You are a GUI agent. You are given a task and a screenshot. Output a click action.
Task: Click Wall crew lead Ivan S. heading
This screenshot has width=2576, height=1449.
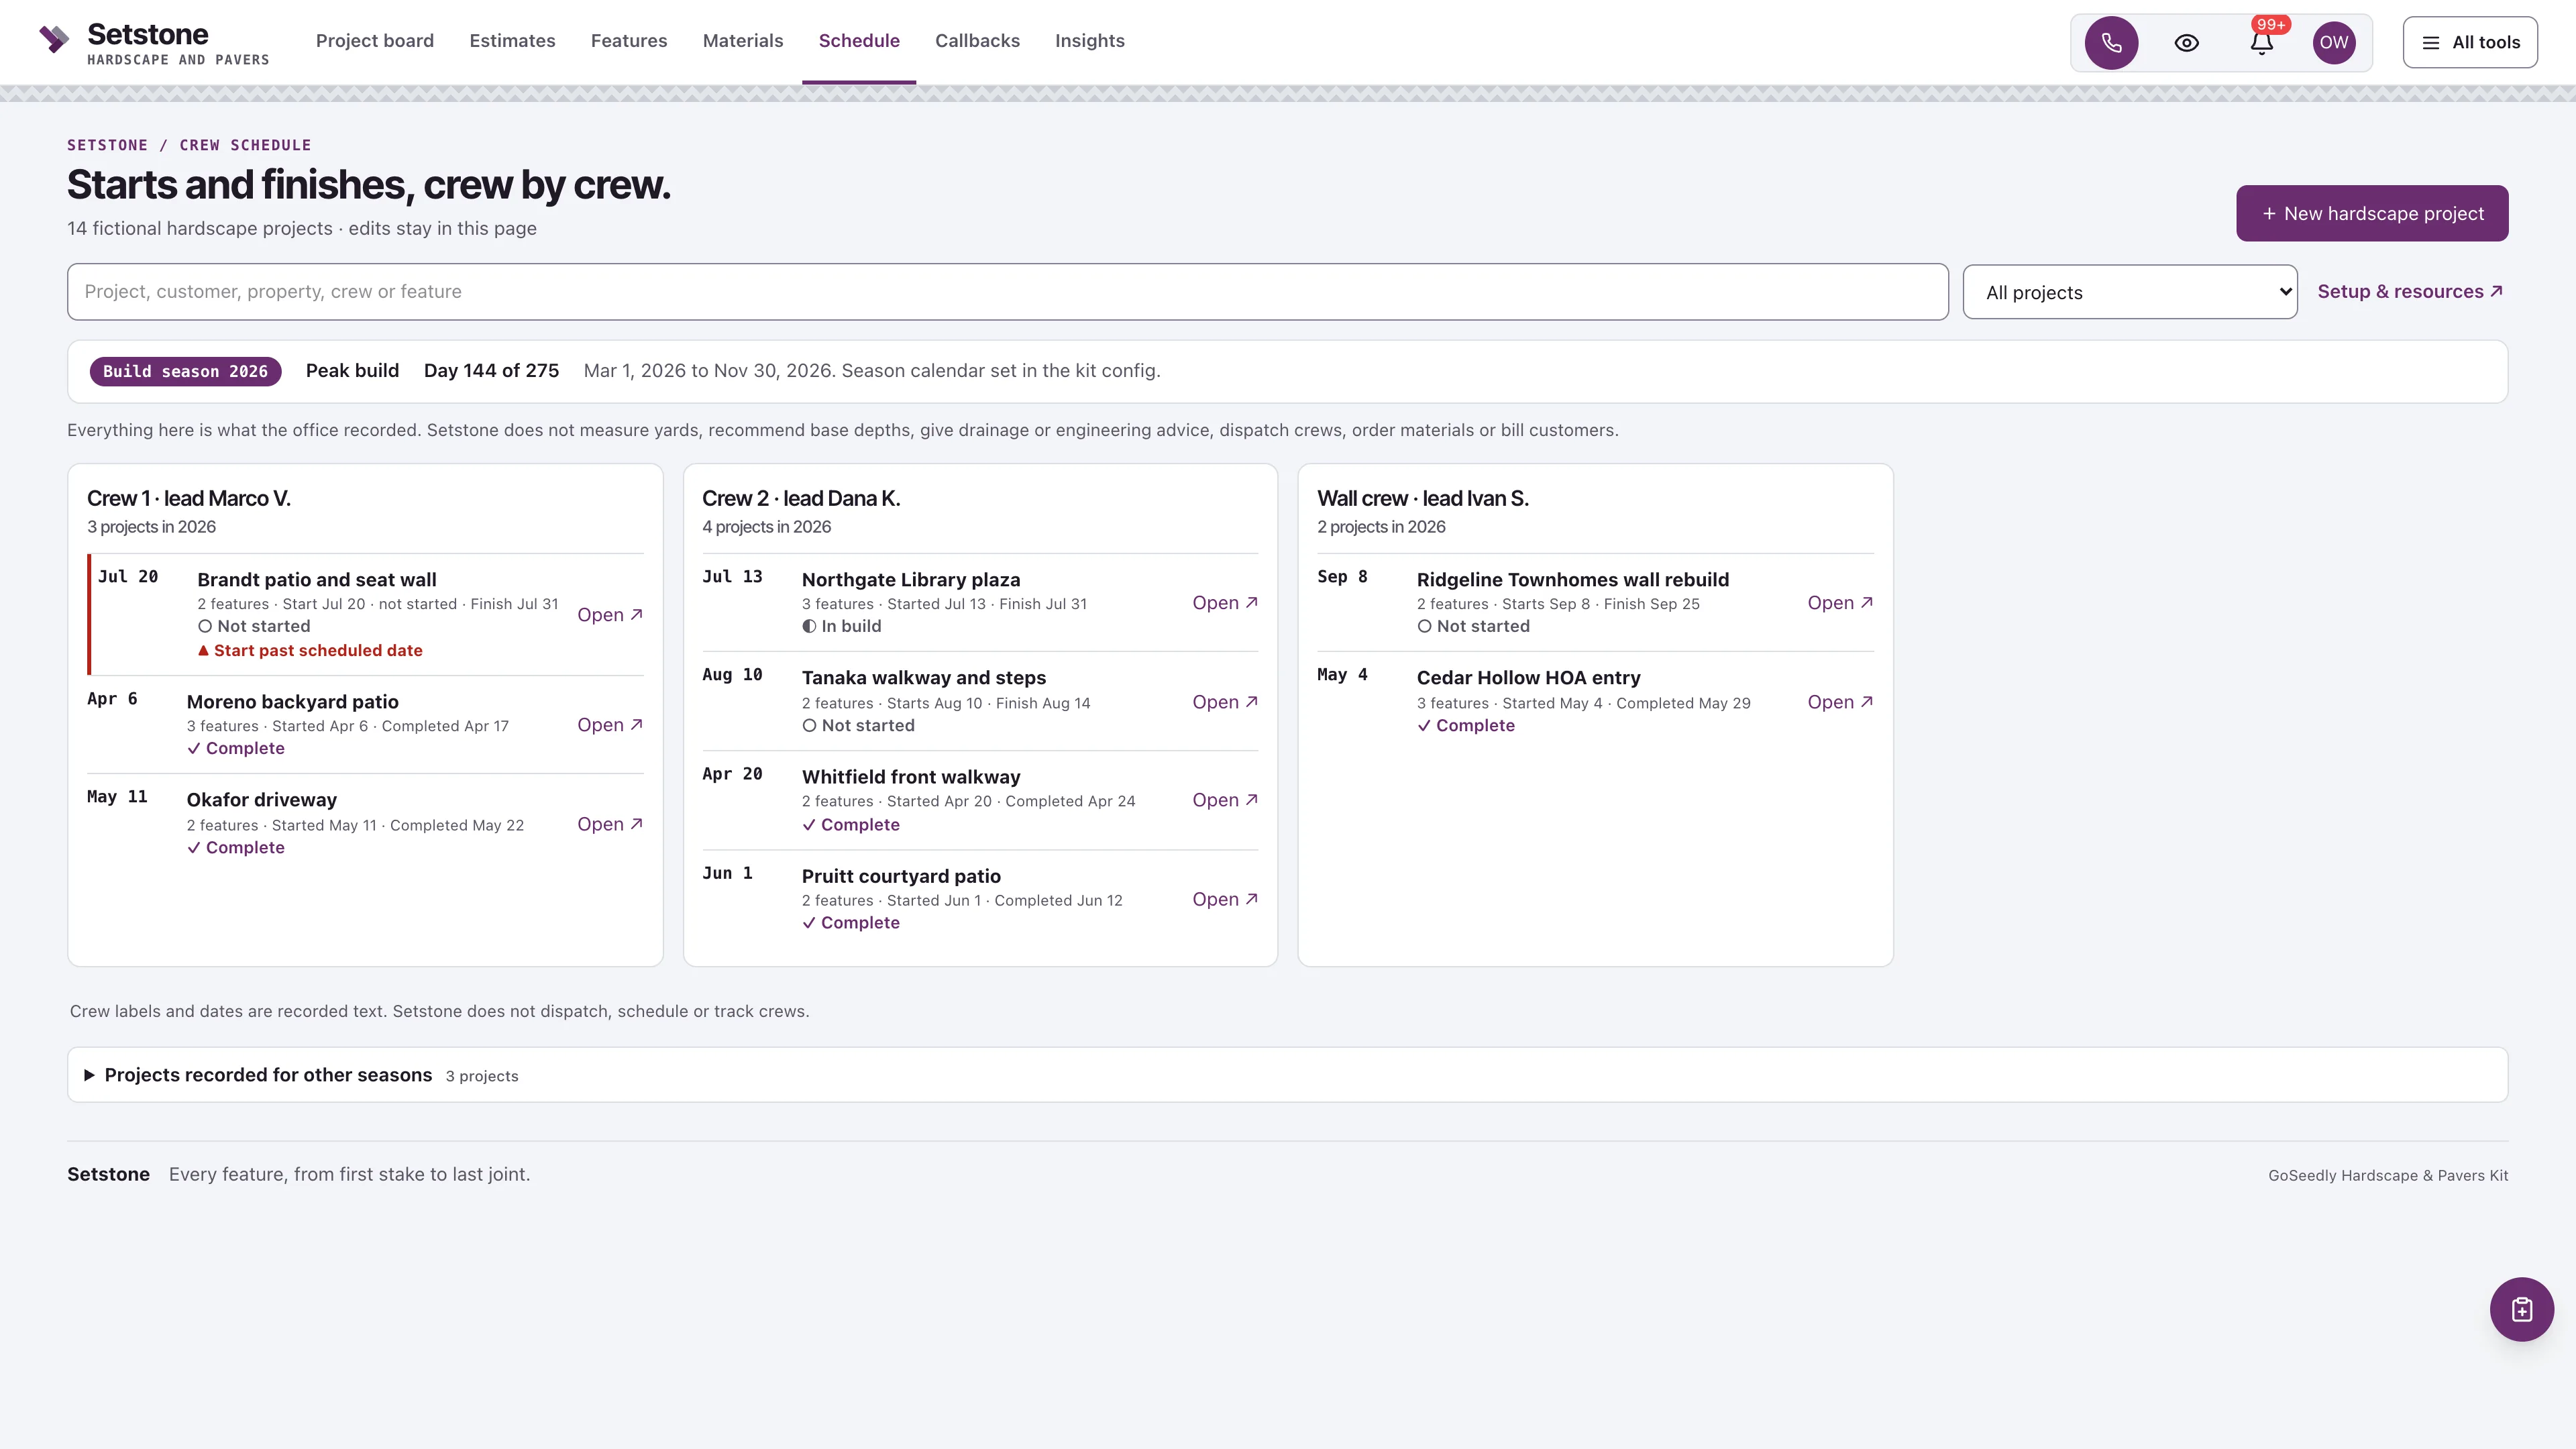point(1422,498)
